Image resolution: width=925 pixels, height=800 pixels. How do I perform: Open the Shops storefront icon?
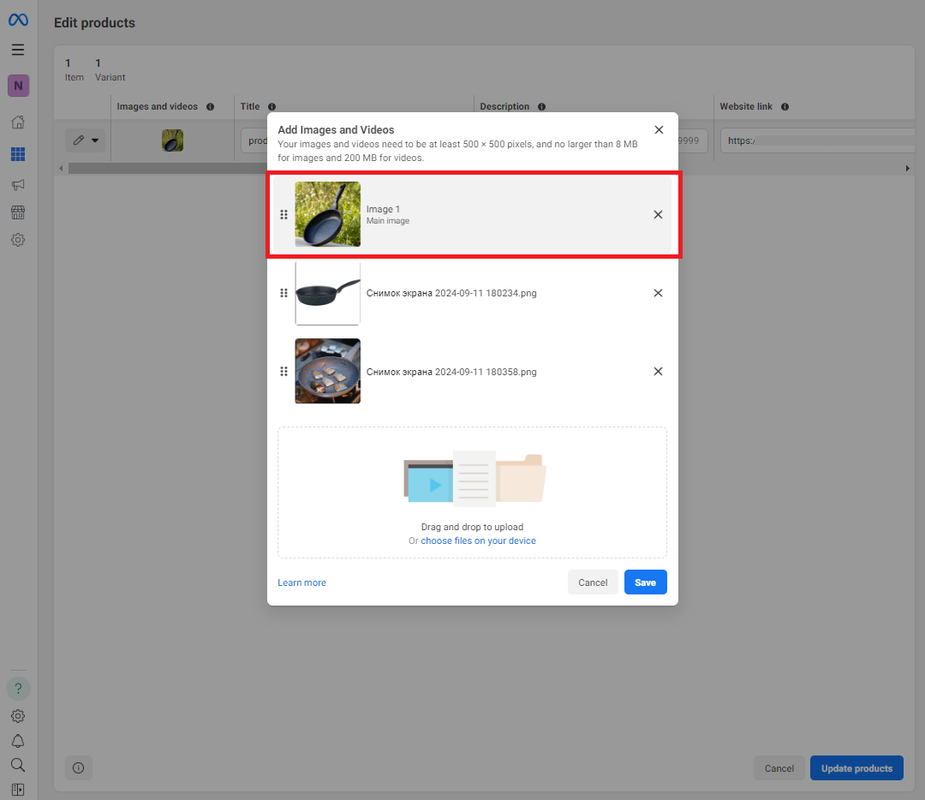click(18, 212)
